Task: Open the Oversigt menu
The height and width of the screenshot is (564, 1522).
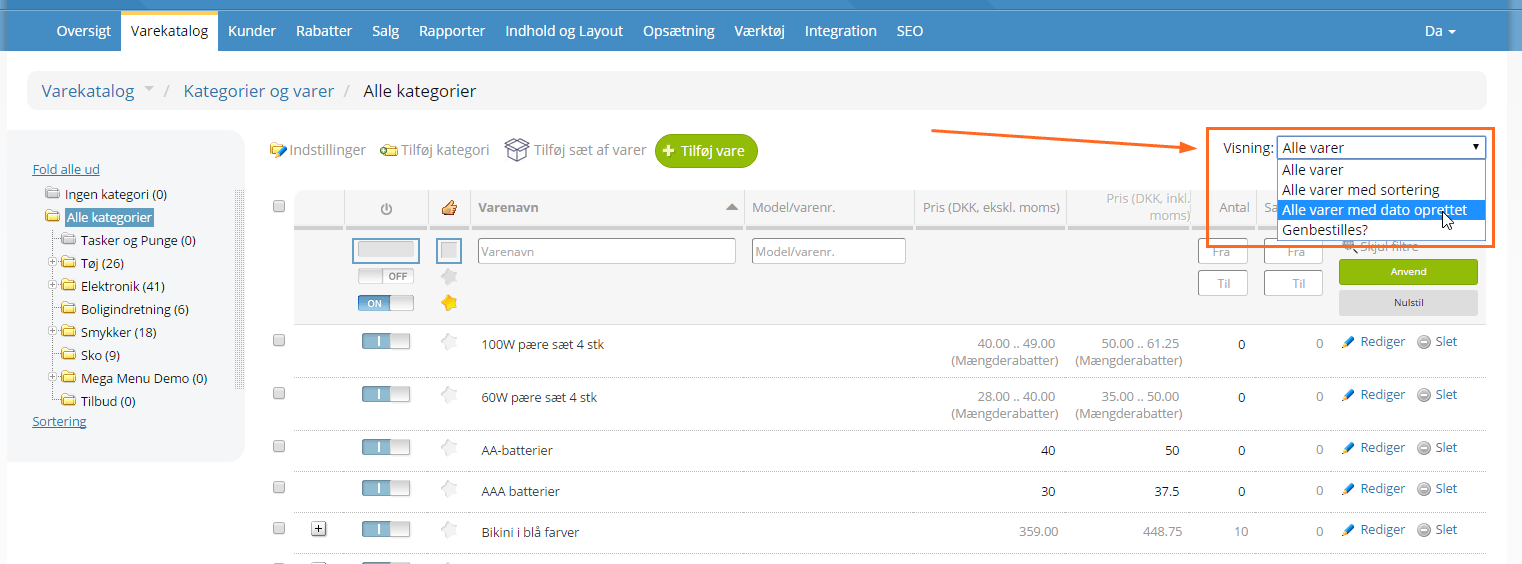Action: 84,31
